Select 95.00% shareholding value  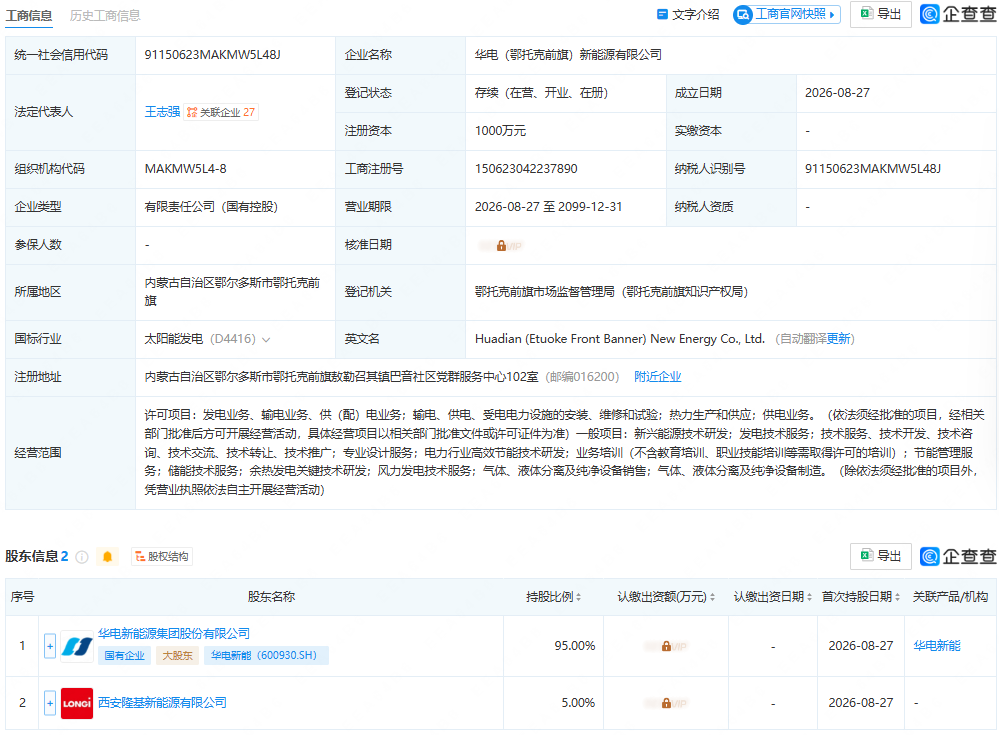pyautogui.click(x=575, y=646)
